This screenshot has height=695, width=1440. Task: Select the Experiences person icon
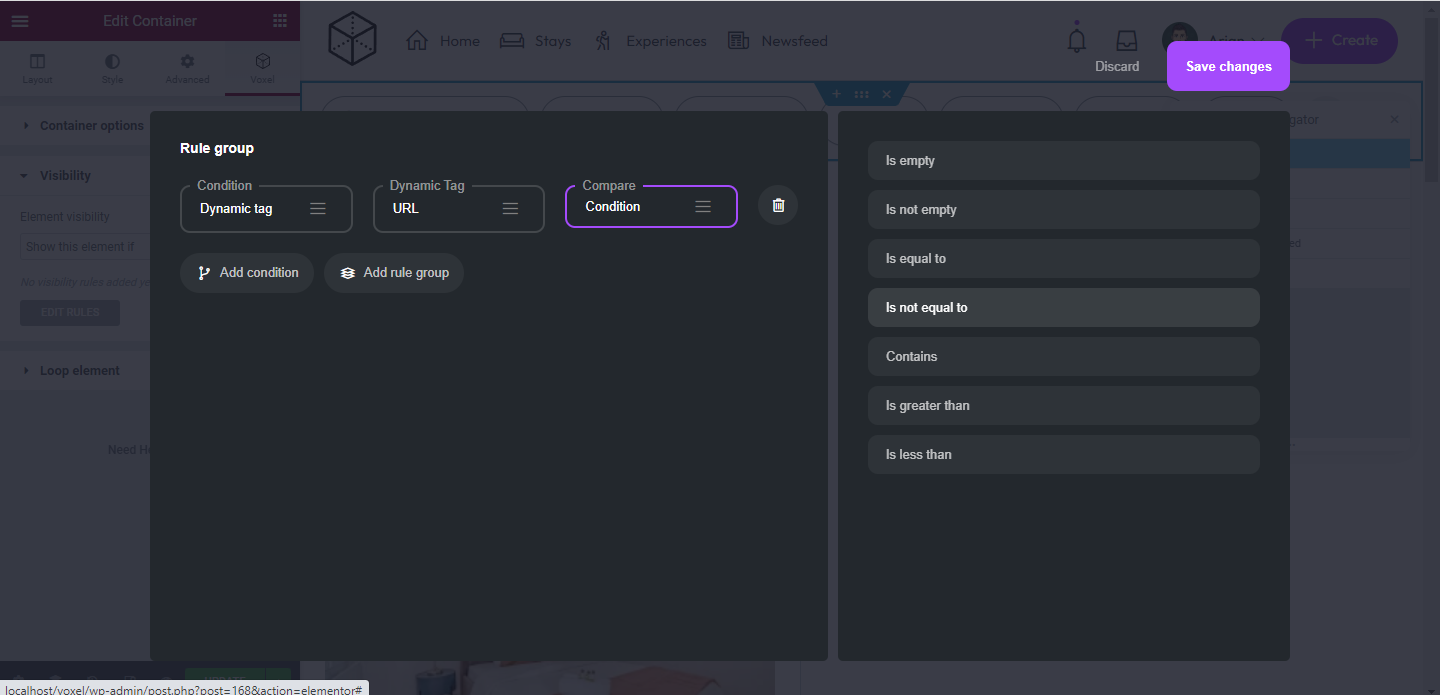(603, 40)
